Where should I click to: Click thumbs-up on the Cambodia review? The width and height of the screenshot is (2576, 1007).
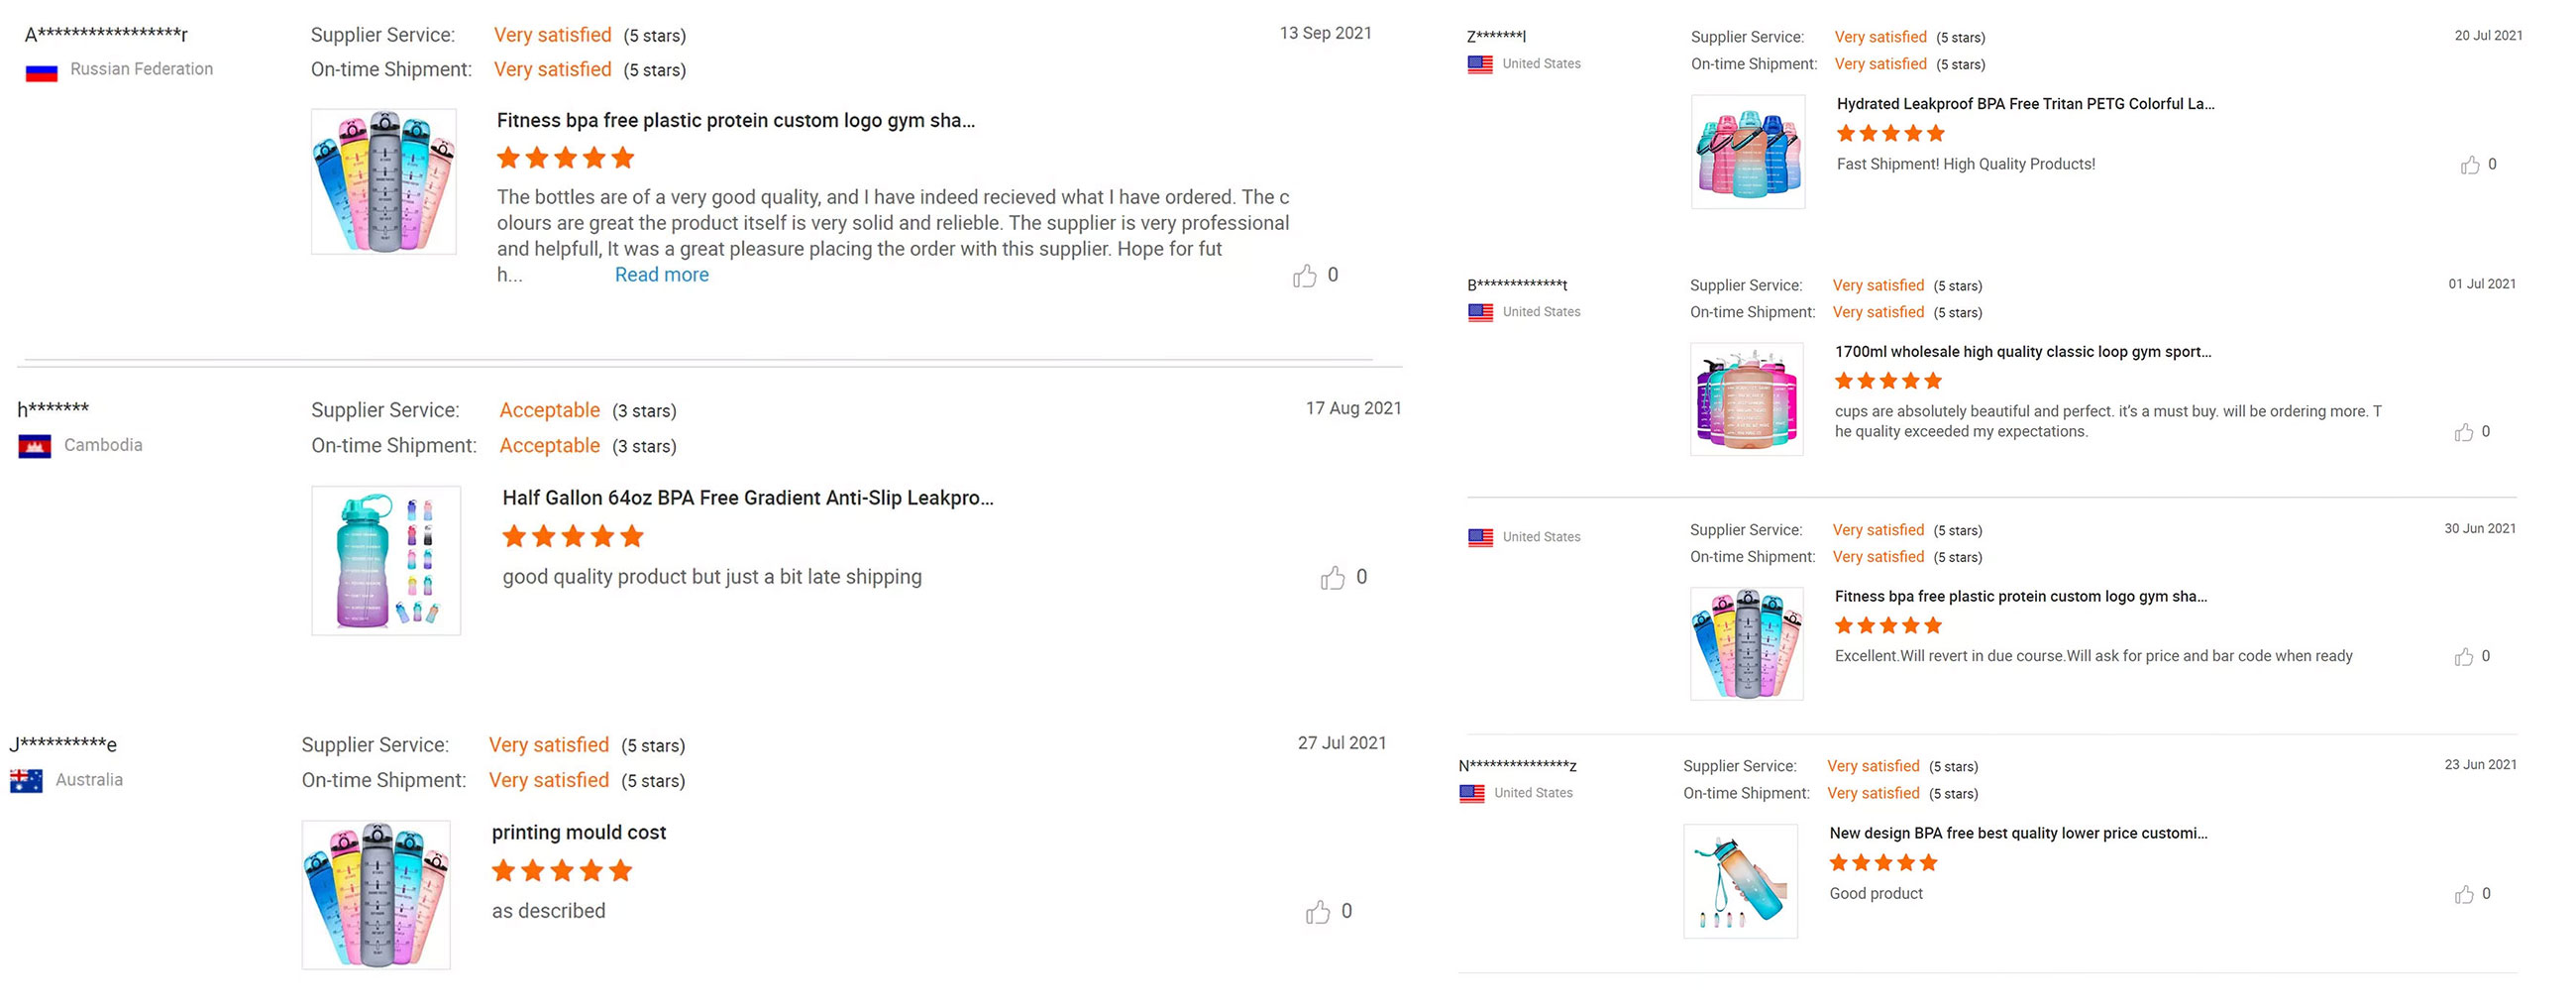pyautogui.click(x=1332, y=578)
